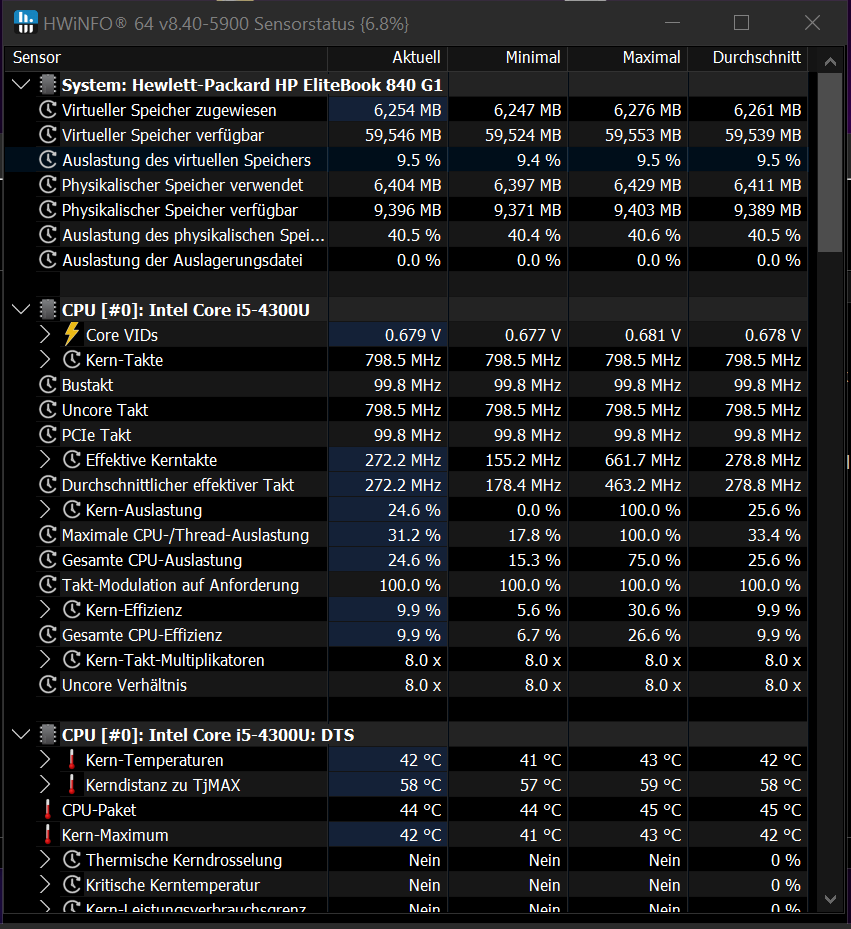Expand the Kern-Temperaturen row

pyautogui.click(x=45, y=760)
